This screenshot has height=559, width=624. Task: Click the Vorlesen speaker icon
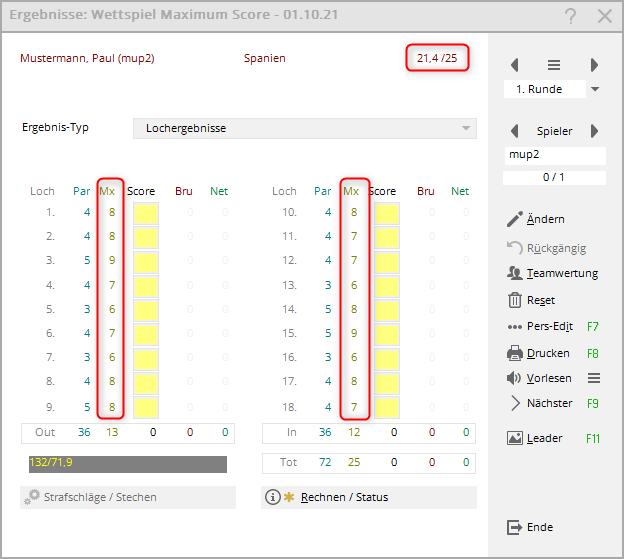[x=515, y=378]
